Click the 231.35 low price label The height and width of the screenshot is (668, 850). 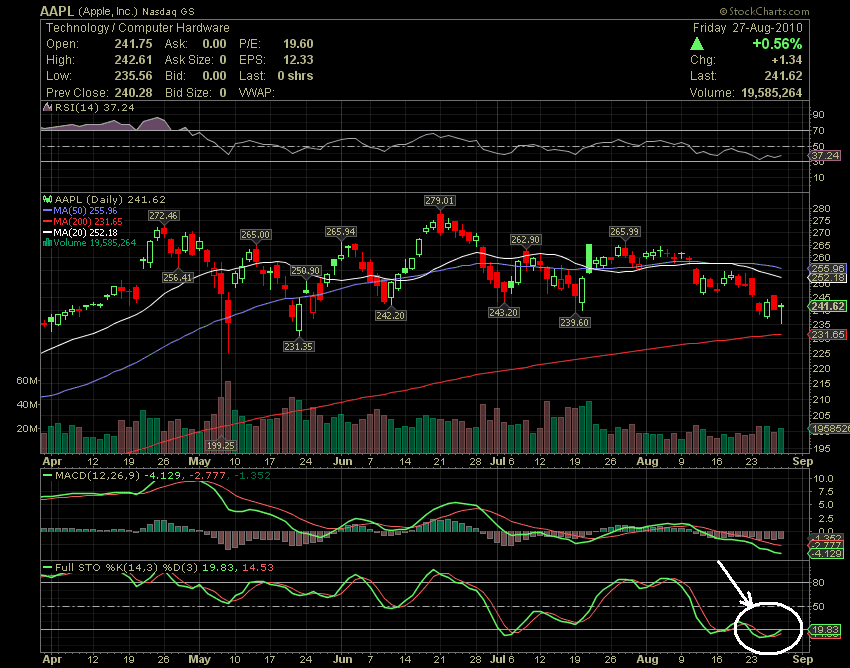[298, 346]
